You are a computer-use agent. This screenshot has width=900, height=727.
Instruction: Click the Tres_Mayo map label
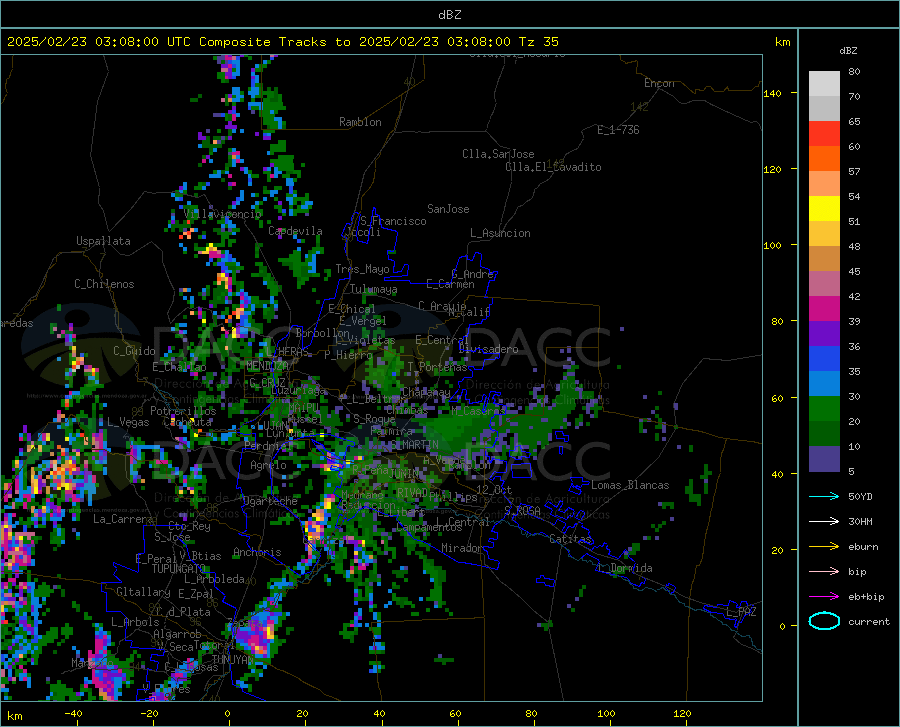coord(362,269)
